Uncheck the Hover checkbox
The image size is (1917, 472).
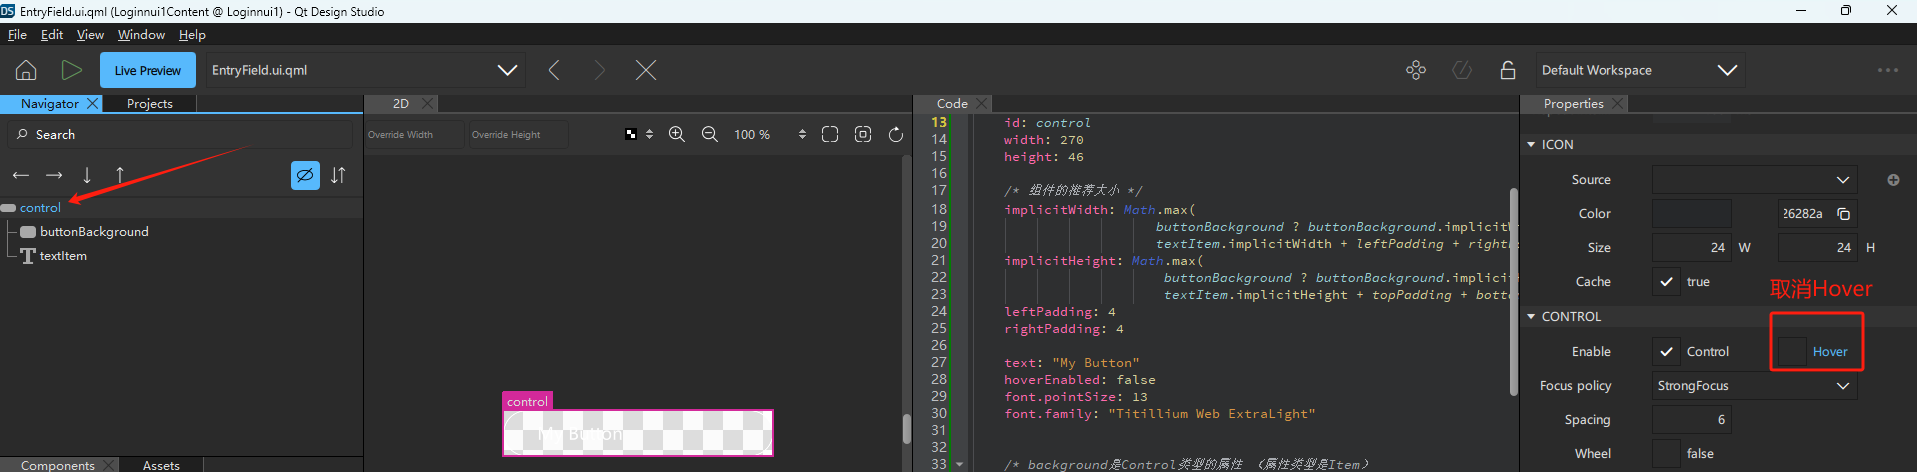coord(1792,352)
